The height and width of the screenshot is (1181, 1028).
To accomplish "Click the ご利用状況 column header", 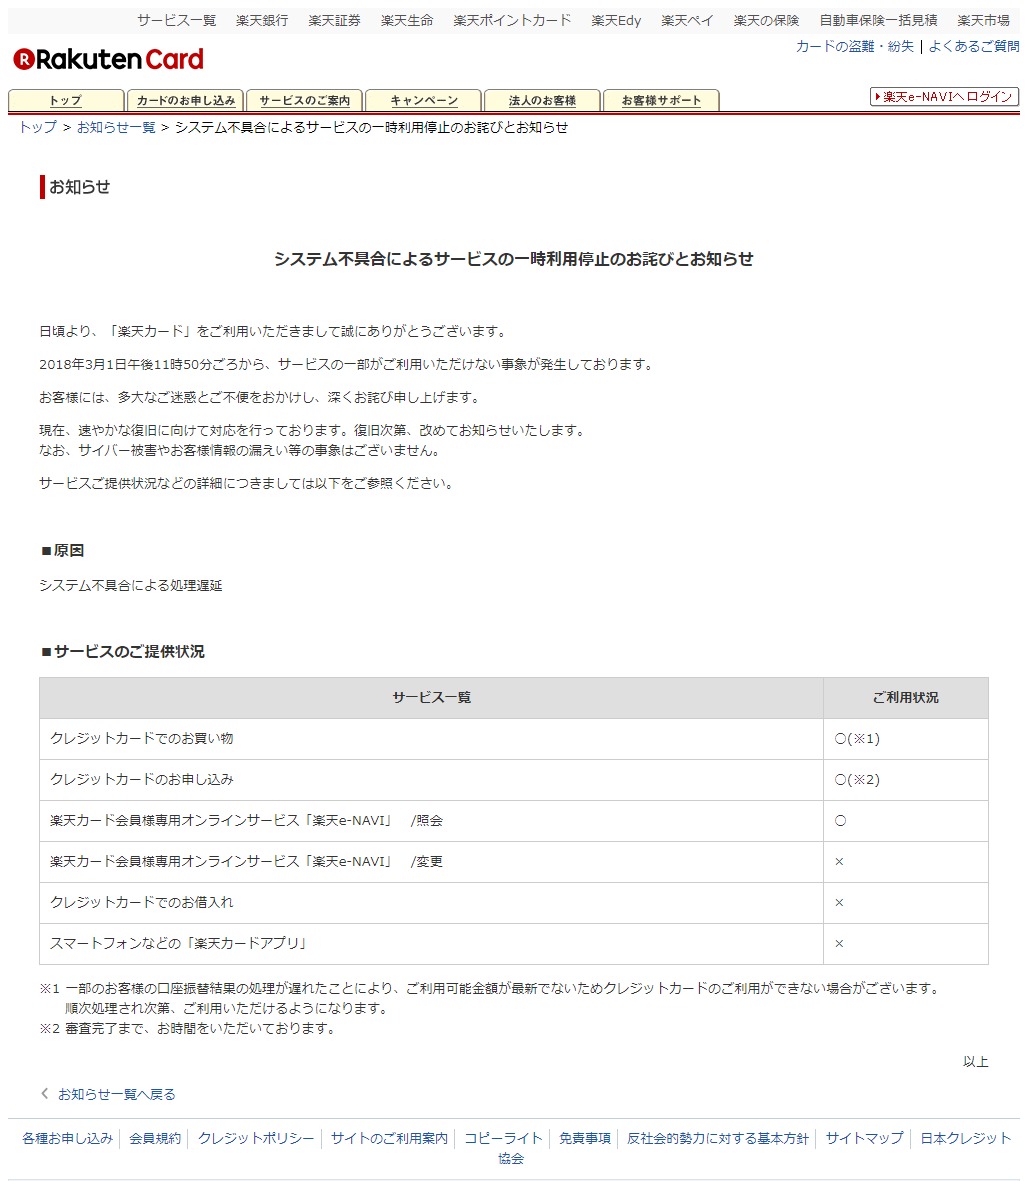I will pos(906,697).
